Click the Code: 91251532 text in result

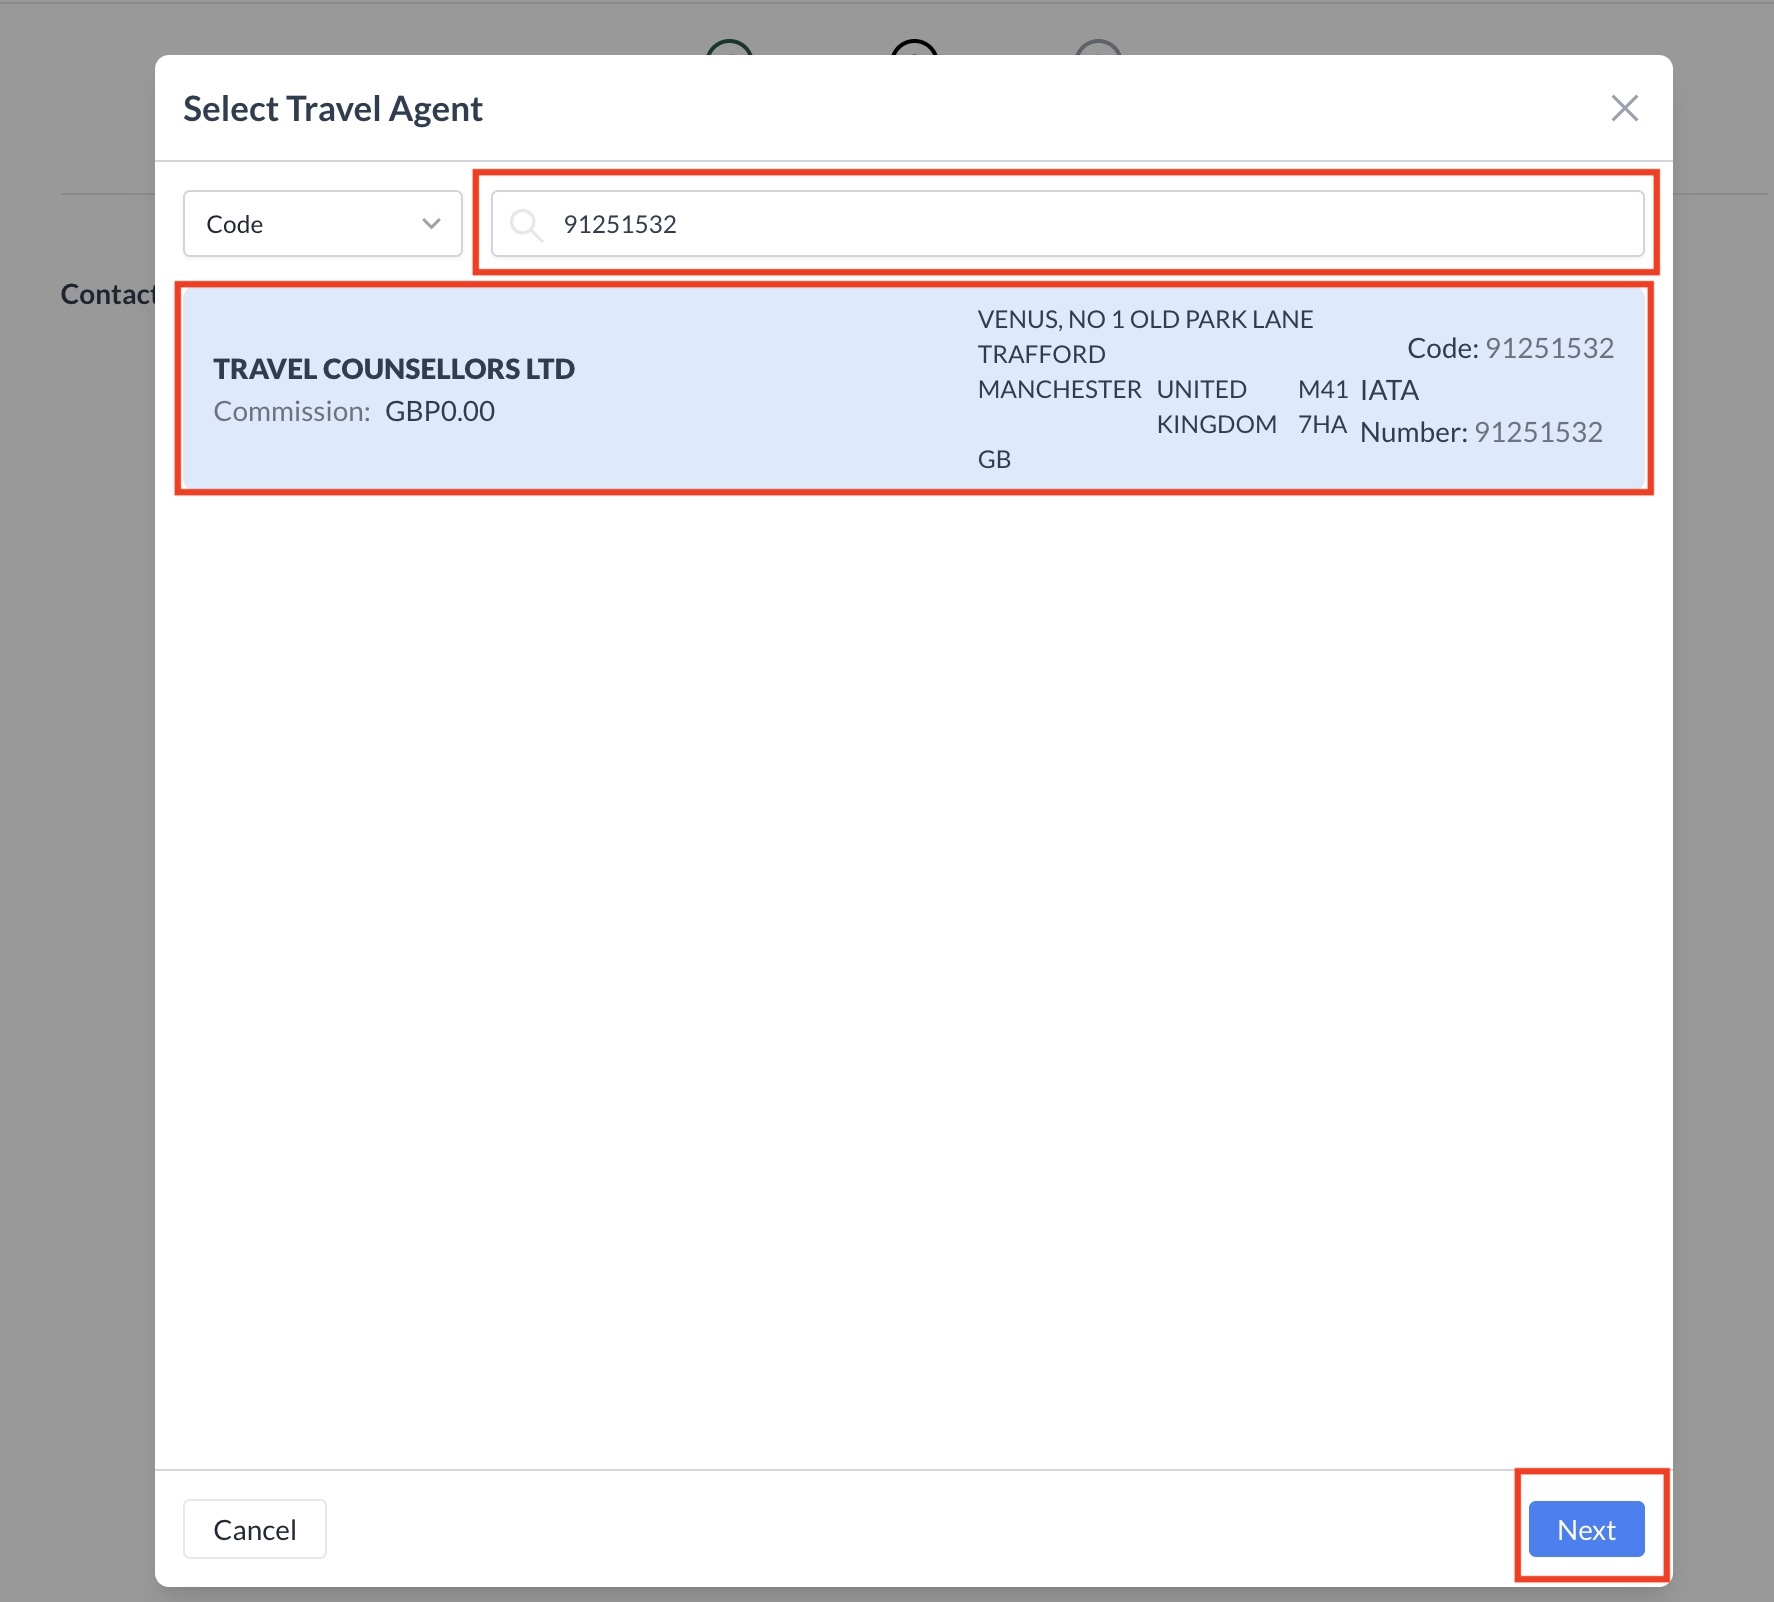click(x=1509, y=348)
